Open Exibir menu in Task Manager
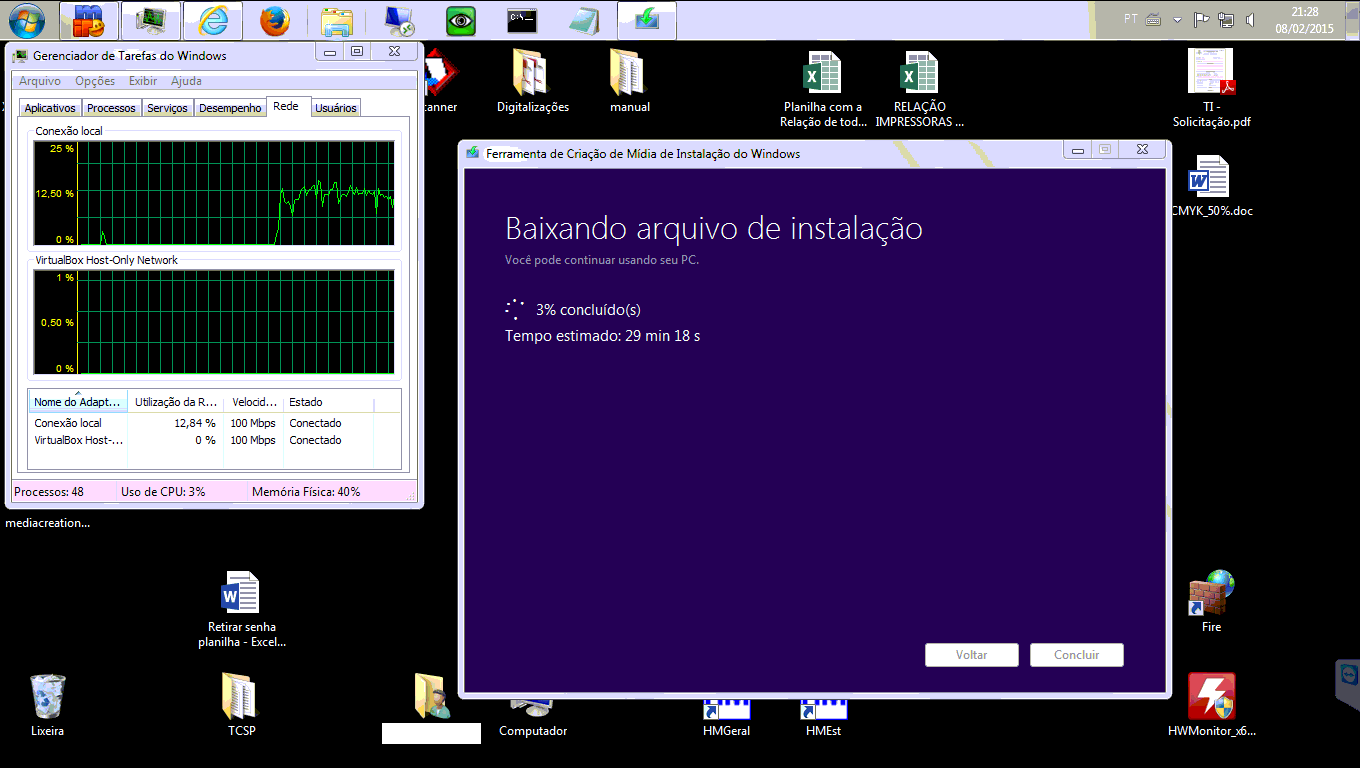The height and width of the screenshot is (768, 1360). coord(143,81)
